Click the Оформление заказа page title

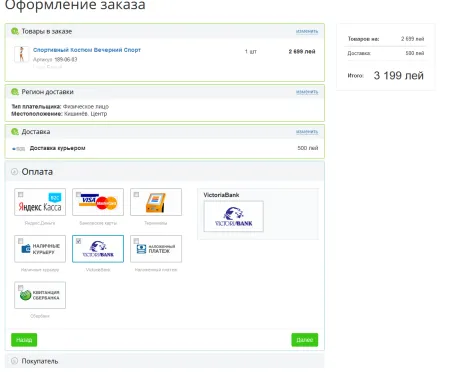(75, 5)
